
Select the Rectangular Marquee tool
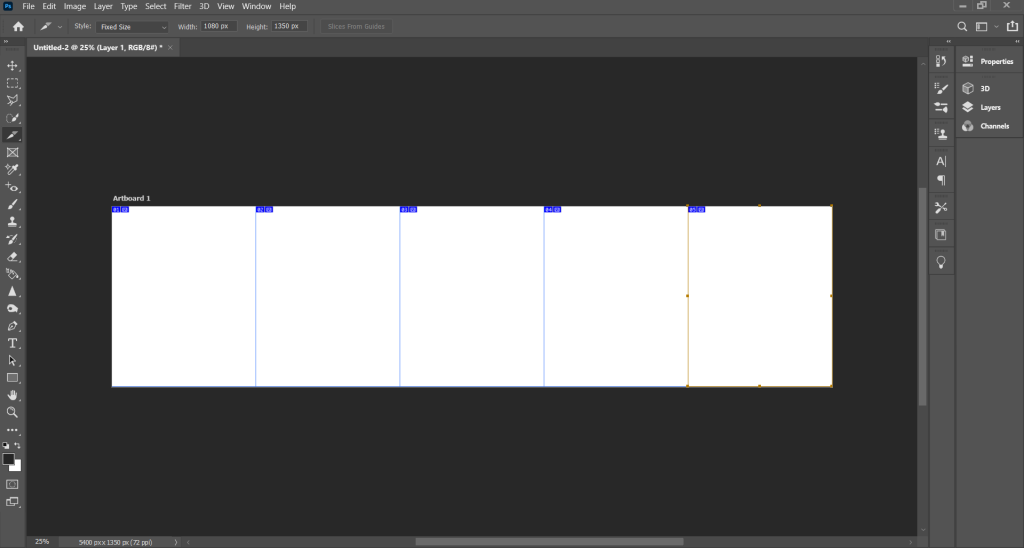13,83
